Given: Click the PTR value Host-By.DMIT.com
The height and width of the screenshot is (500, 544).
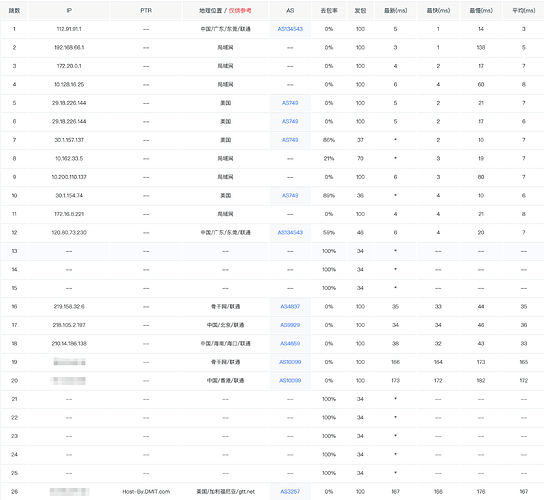Looking at the screenshot, I should point(146,492).
